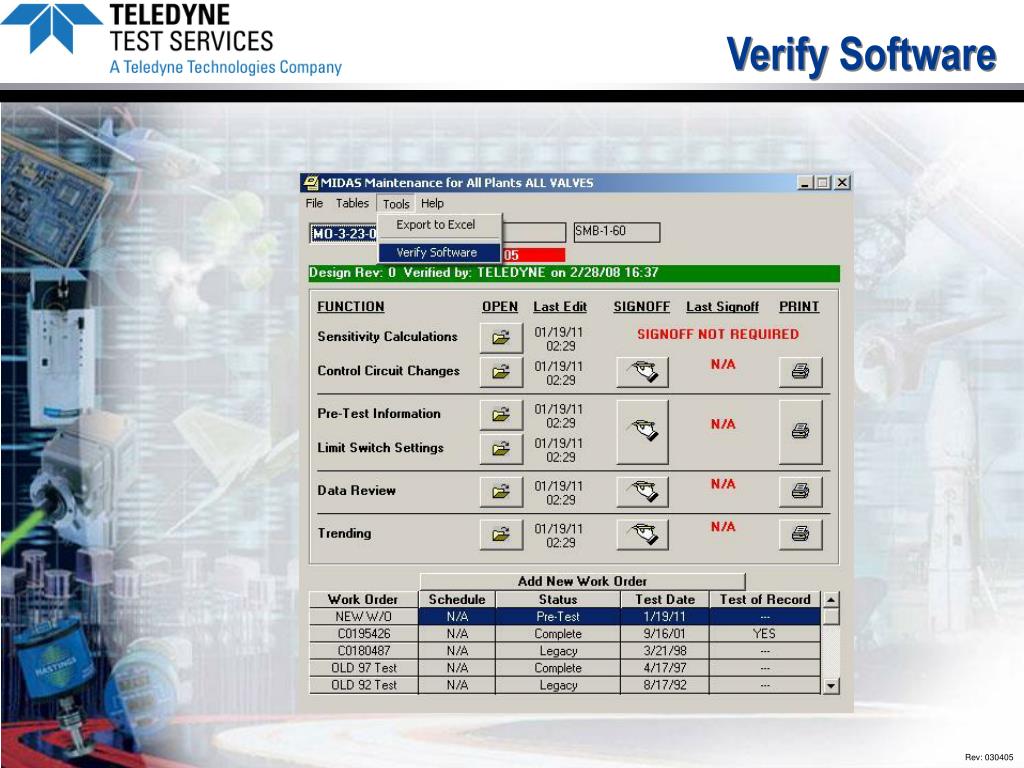Print Pre-Test and Limit Switch group
The image size is (1024, 768).
801,432
